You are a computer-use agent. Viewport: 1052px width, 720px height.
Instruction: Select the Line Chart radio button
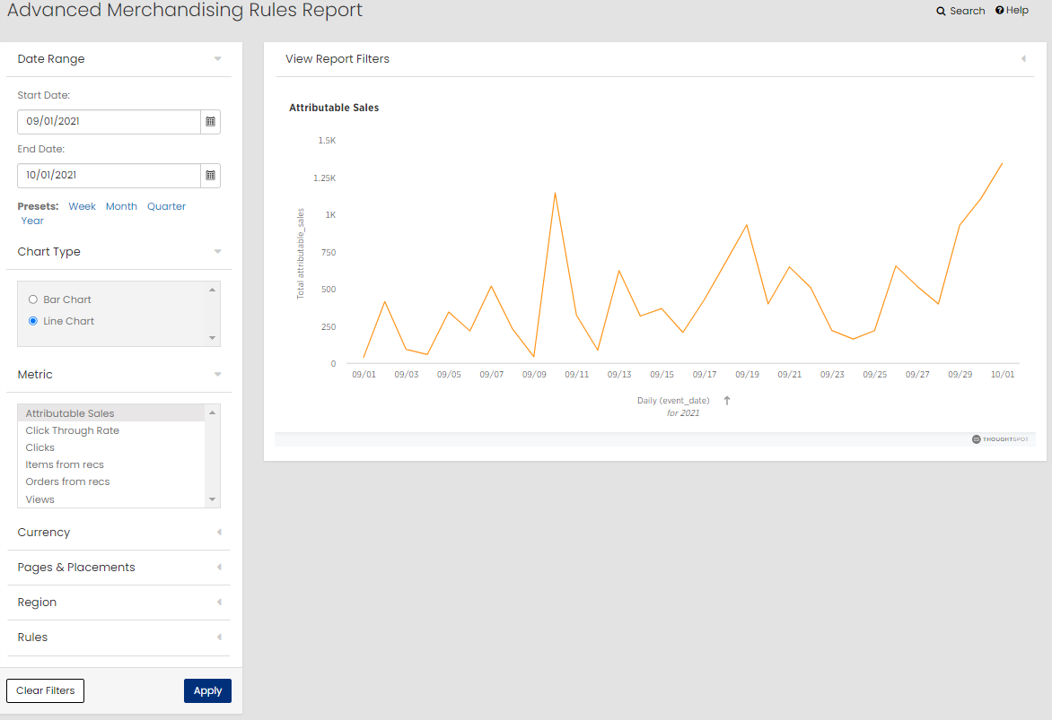click(x=33, y=321)
